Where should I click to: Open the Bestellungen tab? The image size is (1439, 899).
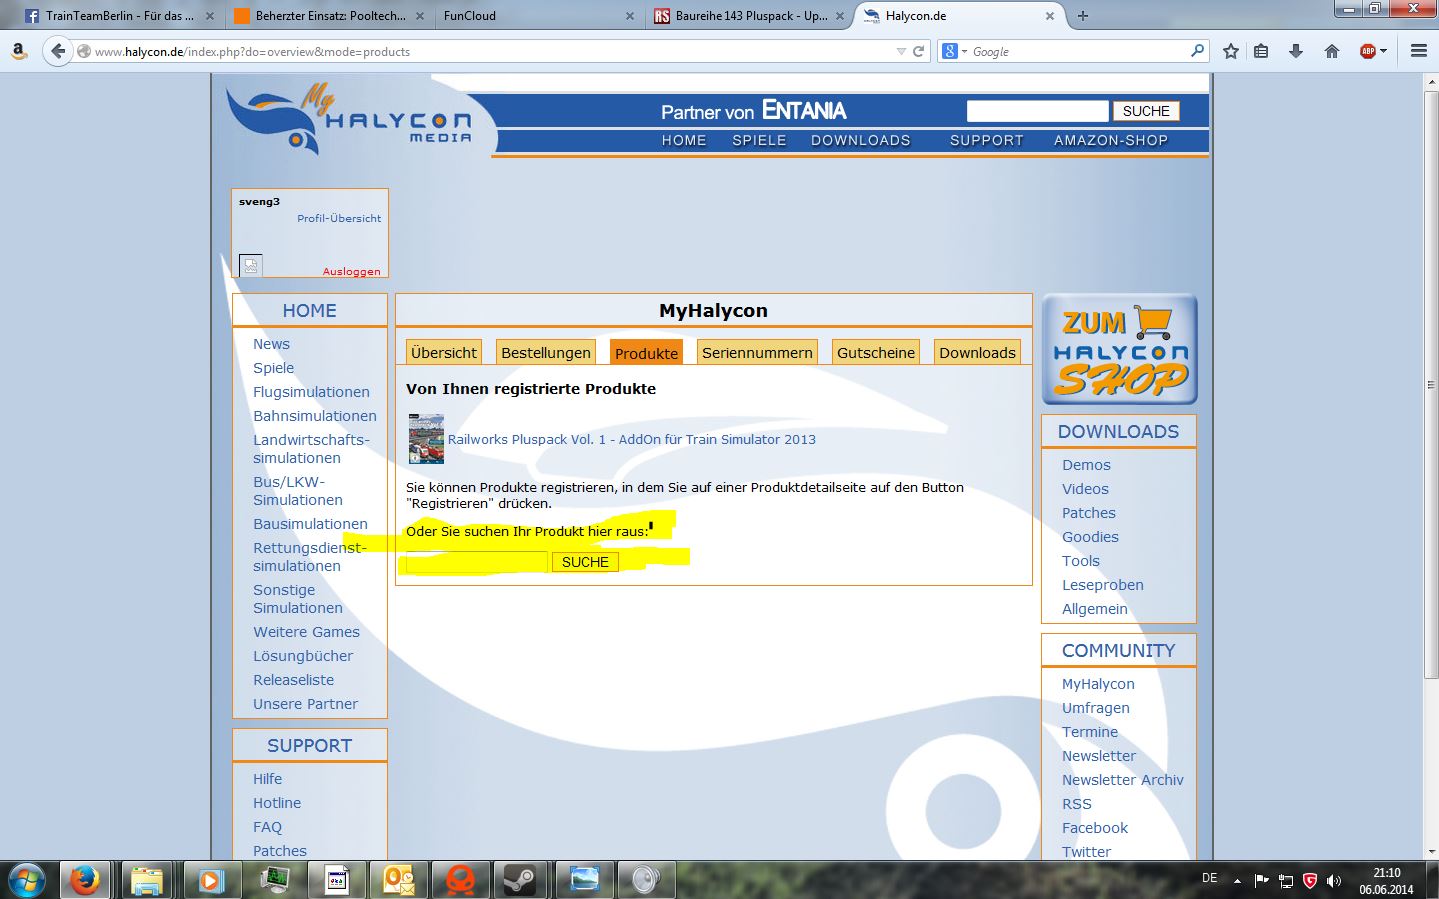pos(546,352)
